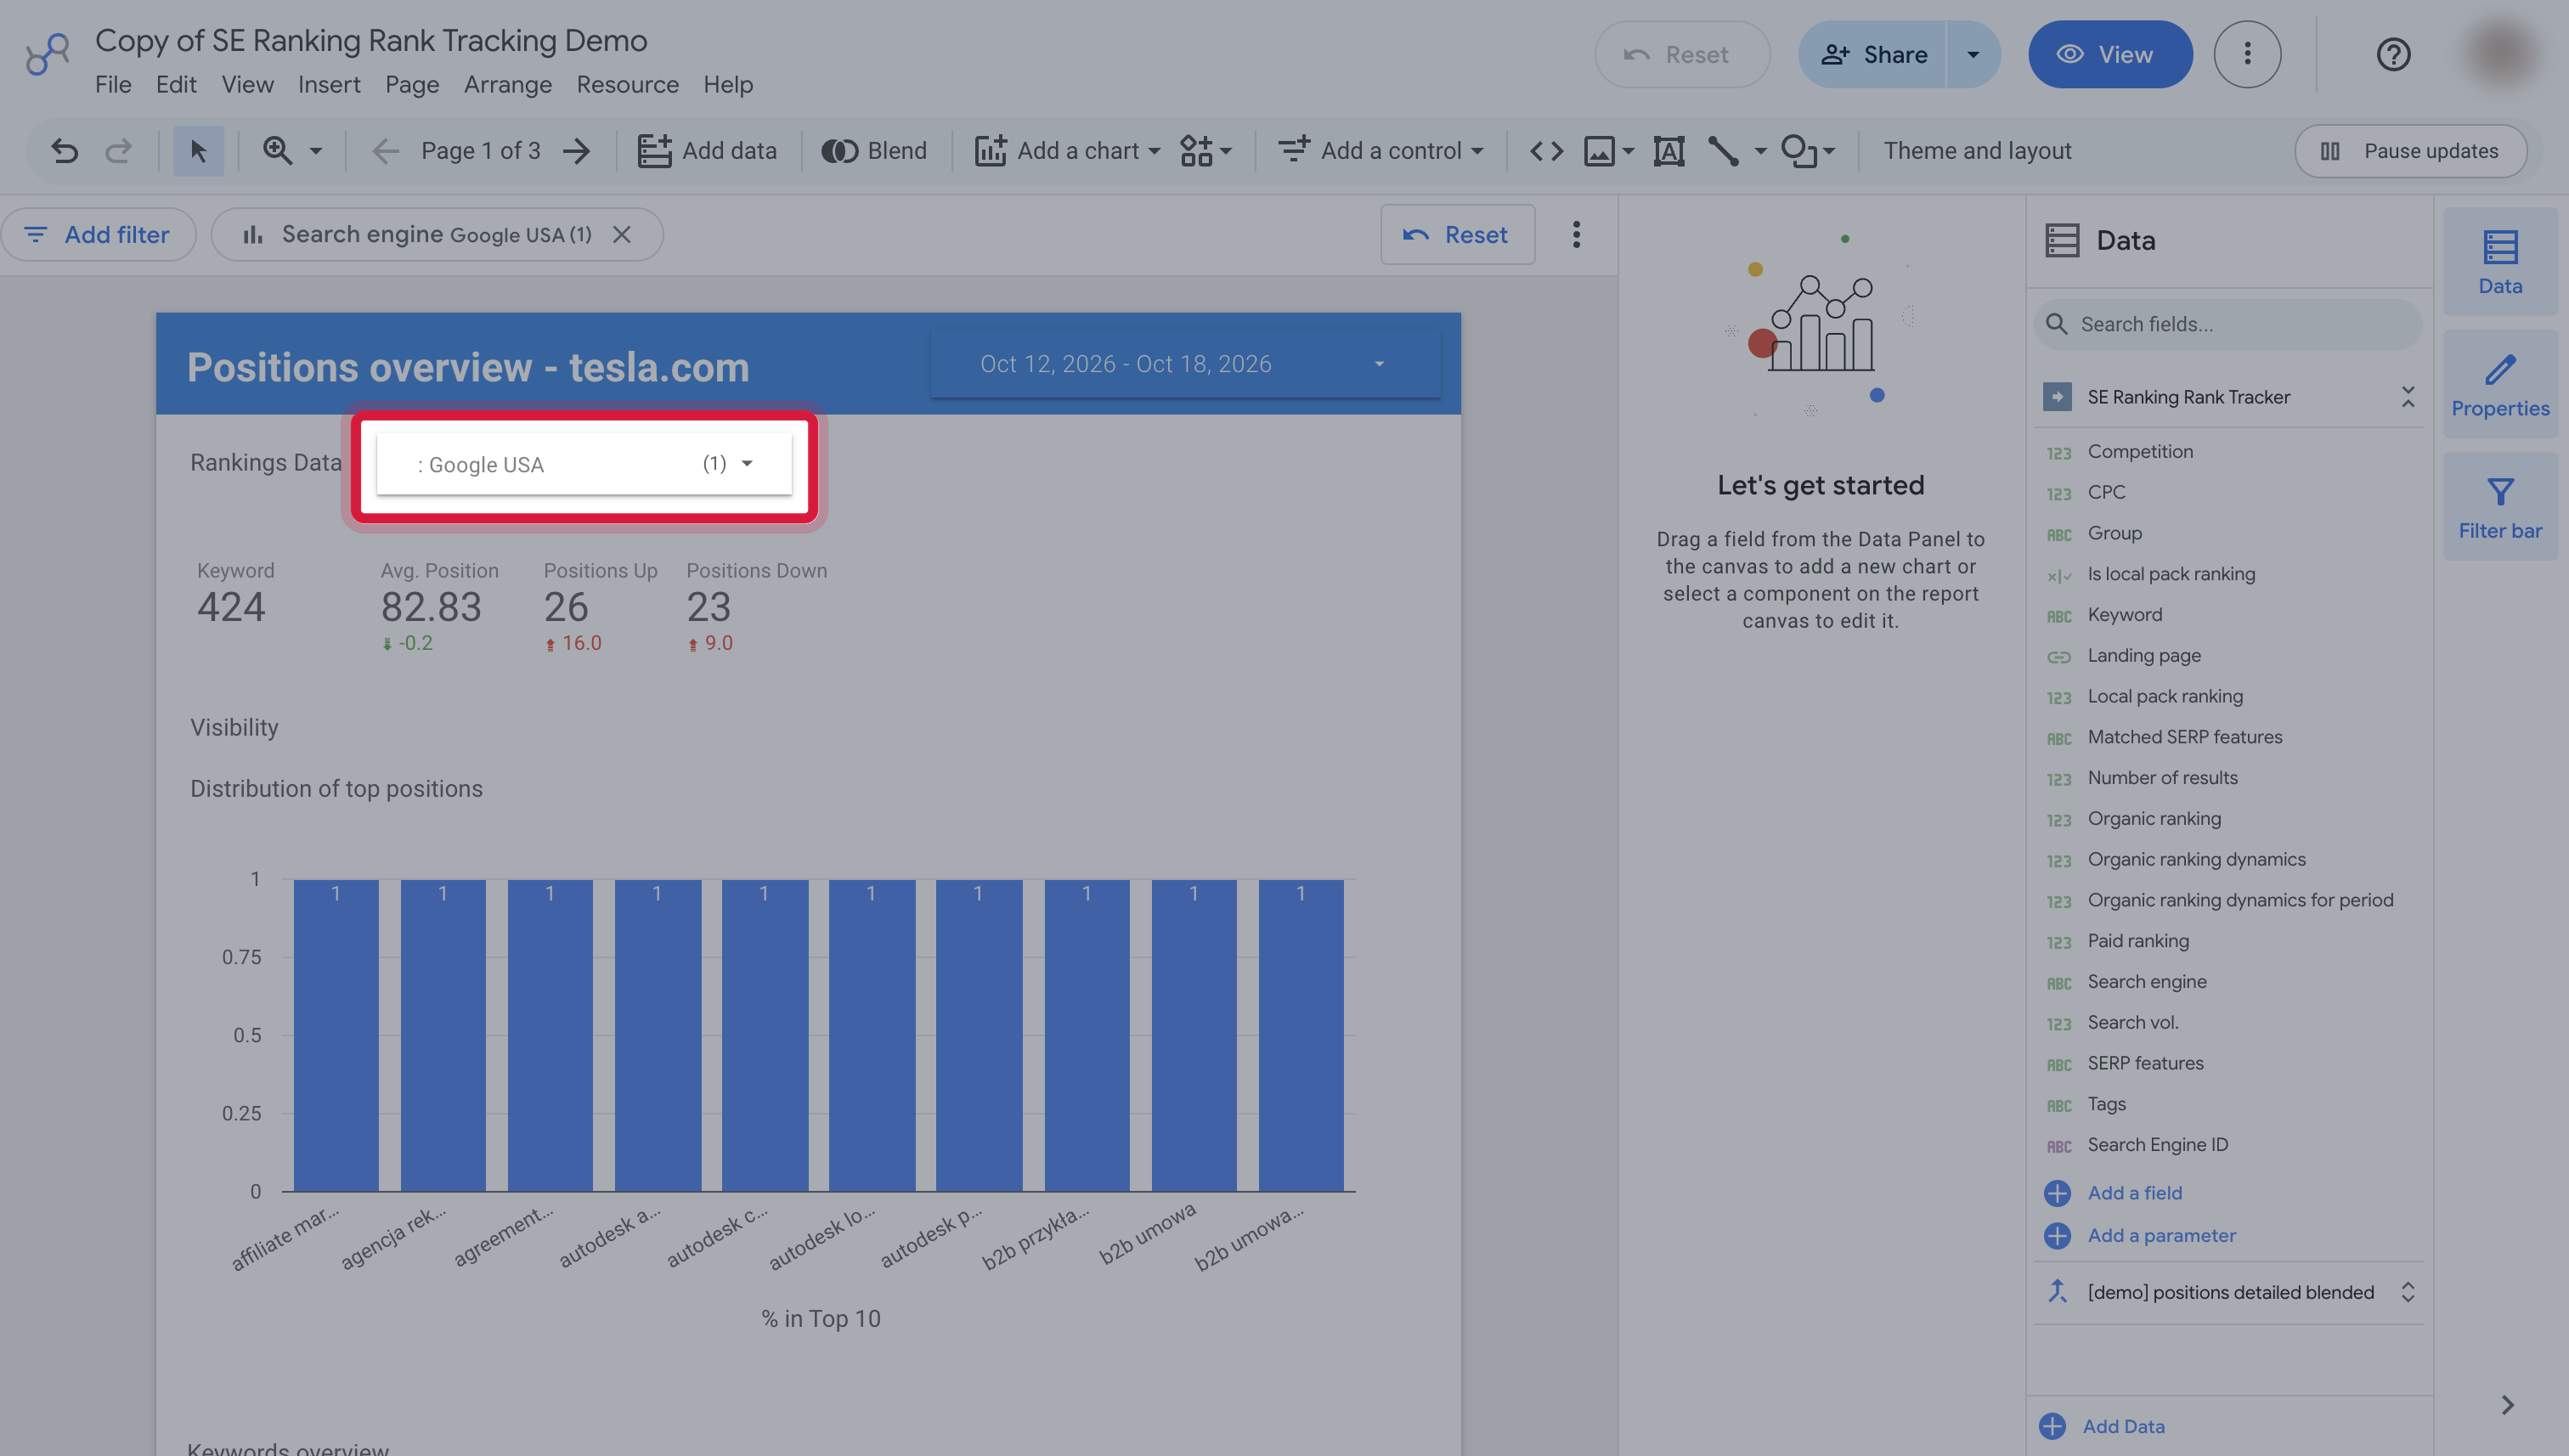Click the SE Ranking data source icon
This screenshot has width=2569, height=1456.
pyautogui.click(x=2057, y=397)
